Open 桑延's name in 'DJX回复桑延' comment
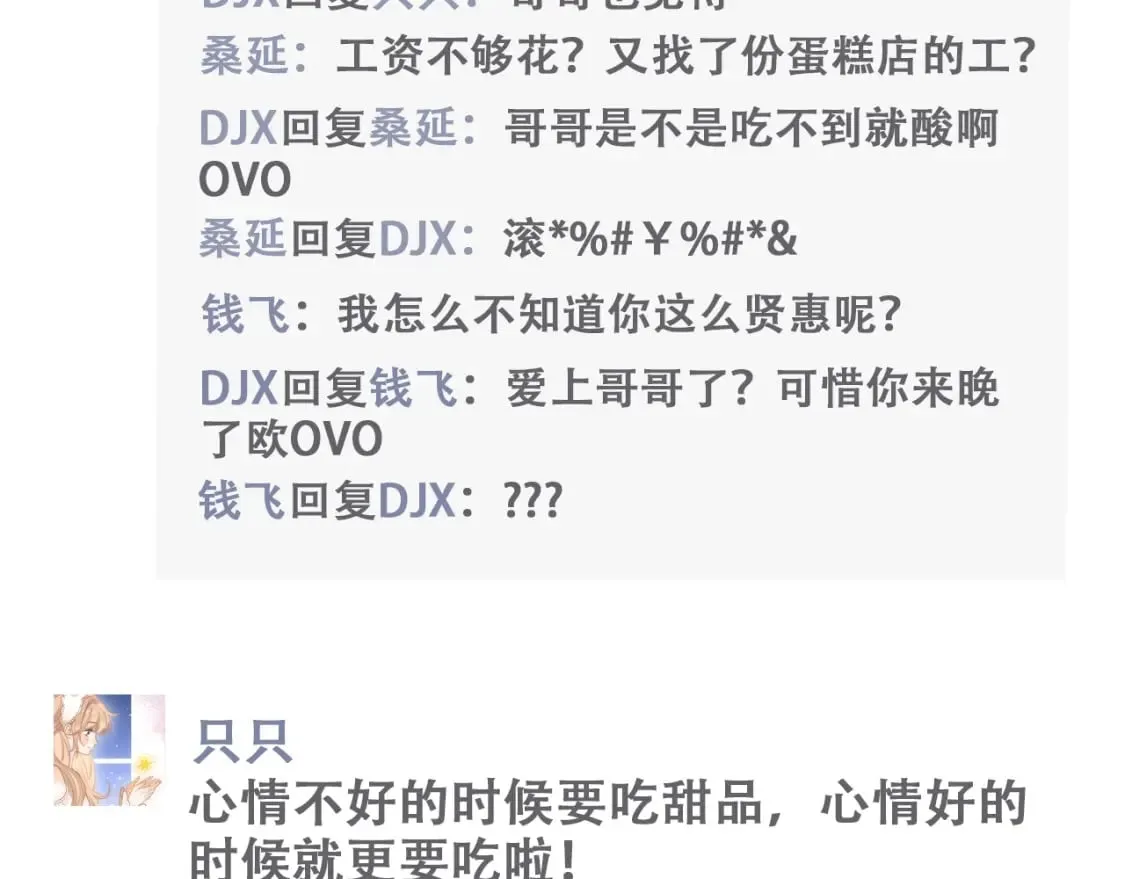The height and width of the screenshot is (879, 1125). 413,129
